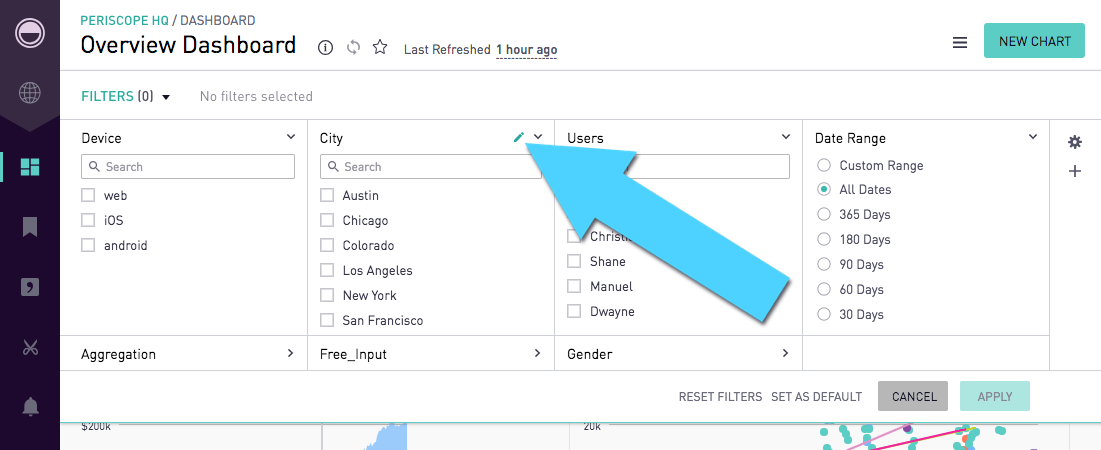Click the Device search field
Screen dimensions: 1101x450
[x=188, y=166]
